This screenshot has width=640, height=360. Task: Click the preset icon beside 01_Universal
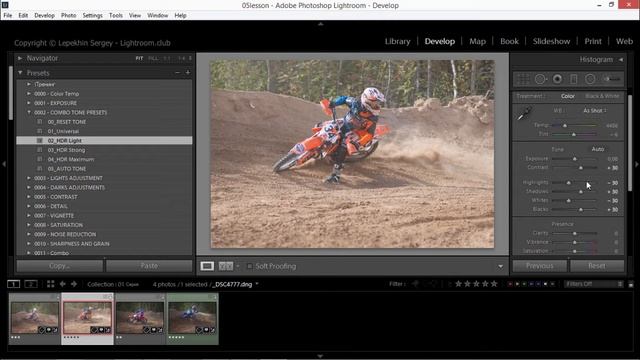coord(40,131)
